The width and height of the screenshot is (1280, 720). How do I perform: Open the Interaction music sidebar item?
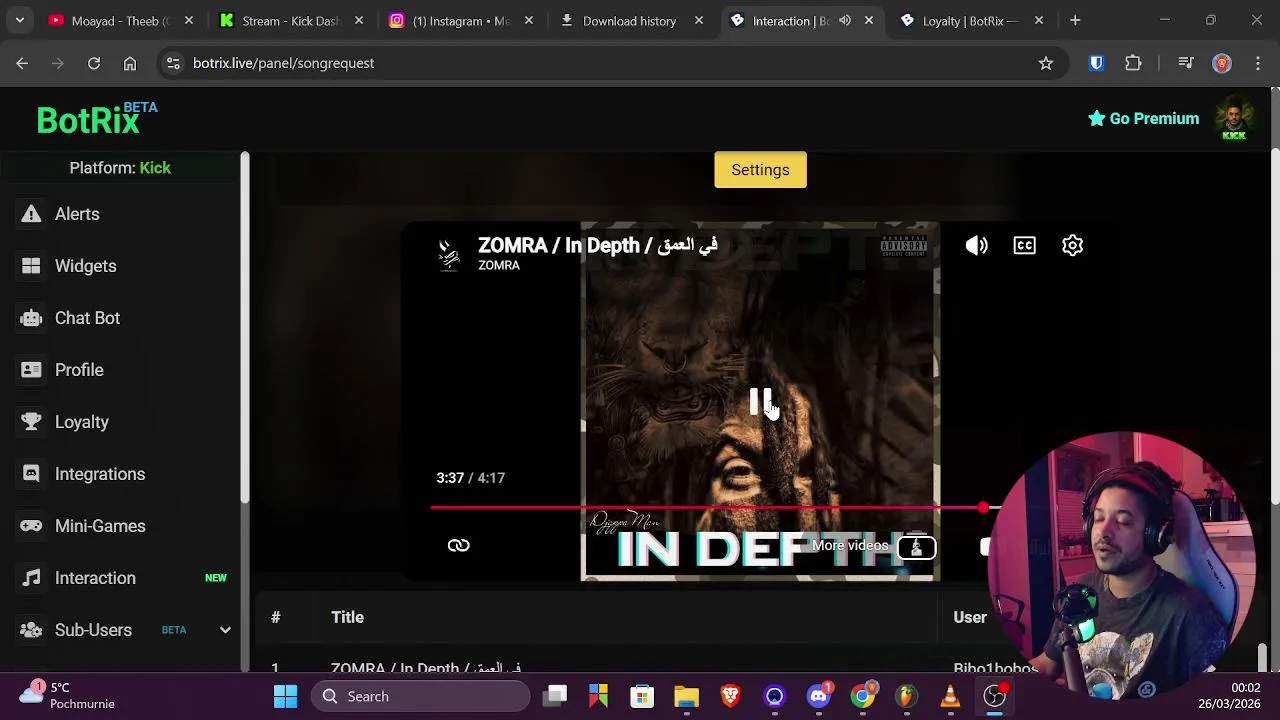click(x=95, y=578)
